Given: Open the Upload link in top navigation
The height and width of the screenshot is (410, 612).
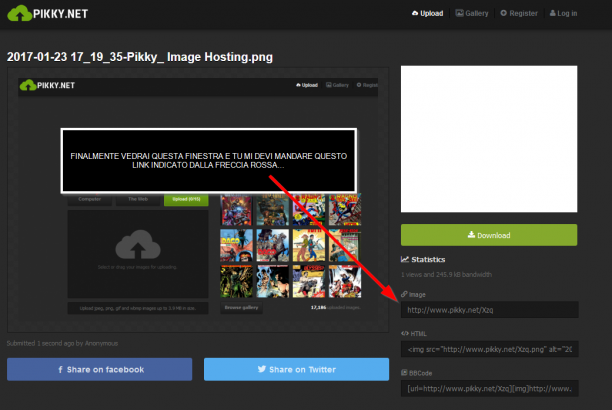Looking at the screenshot, I should pyautogui.click(x=427, y=13).
